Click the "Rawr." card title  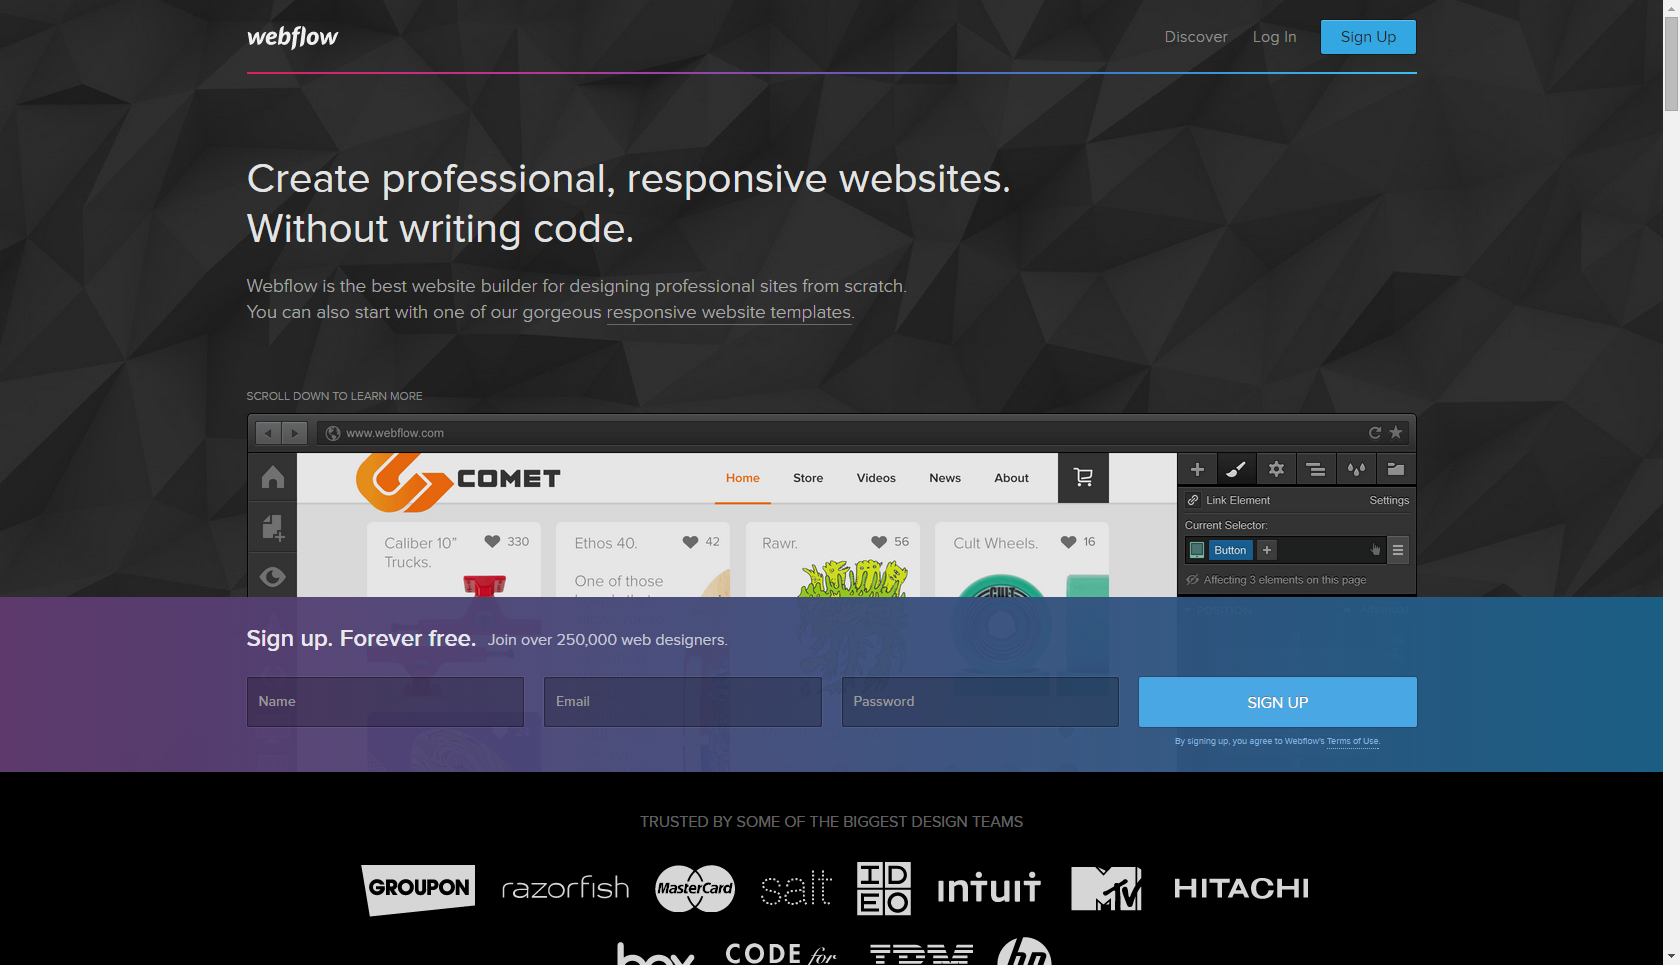(780, 543)
